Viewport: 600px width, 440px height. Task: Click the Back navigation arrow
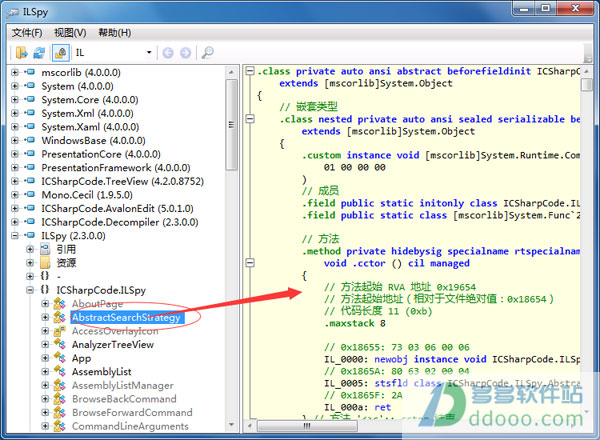pos(168,52)
